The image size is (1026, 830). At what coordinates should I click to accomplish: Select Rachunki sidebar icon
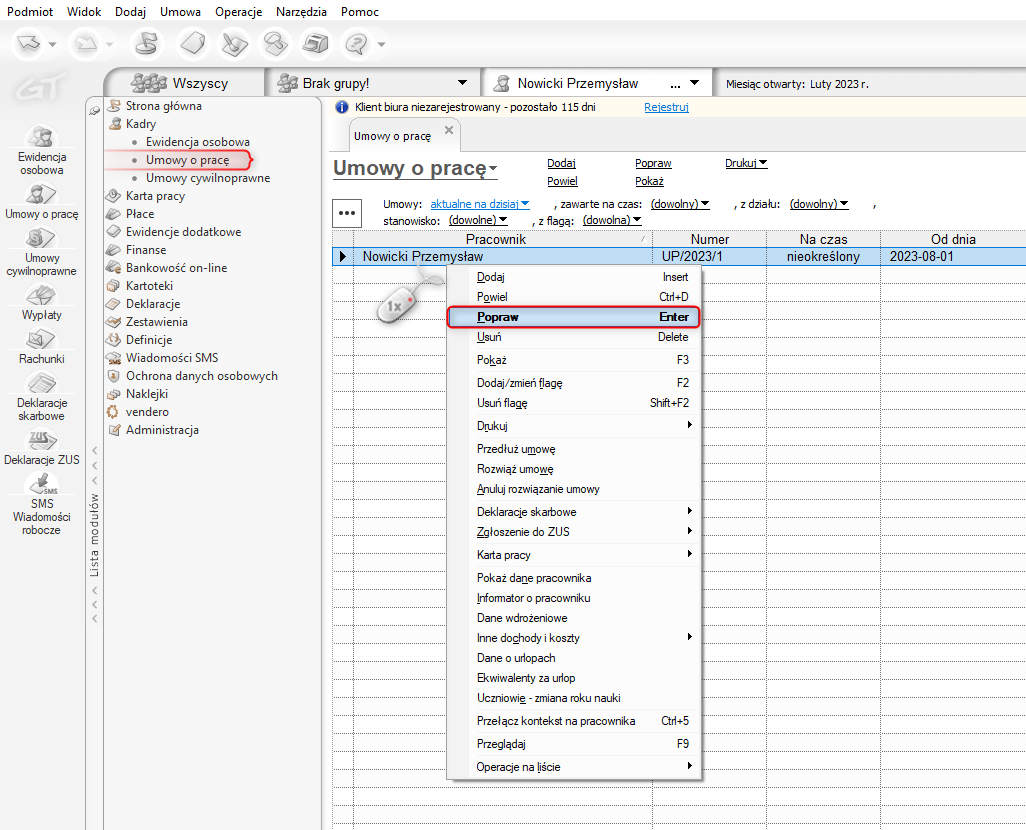pos(41,341)
